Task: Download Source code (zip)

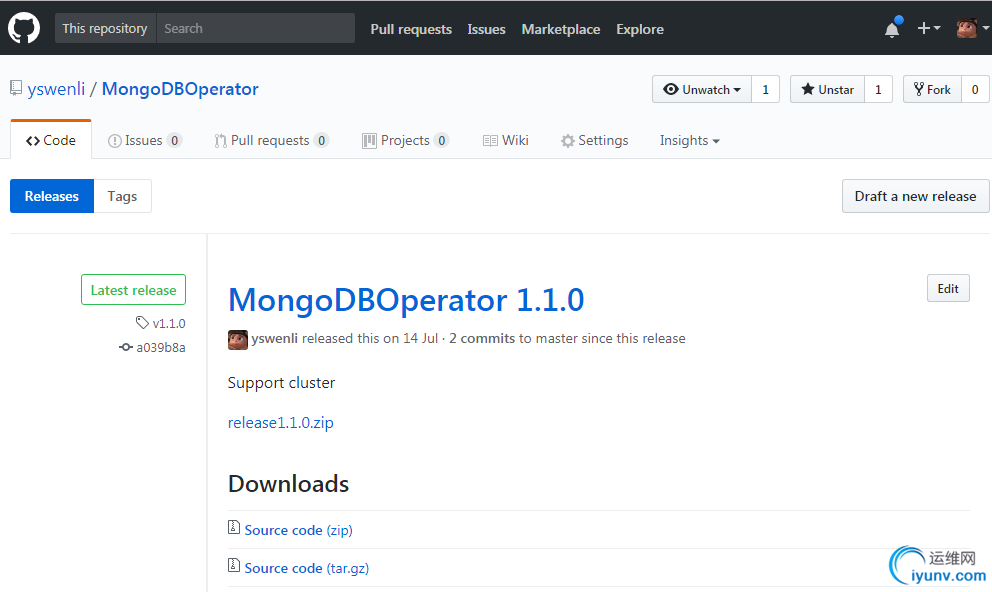Action: pos(299,530)
